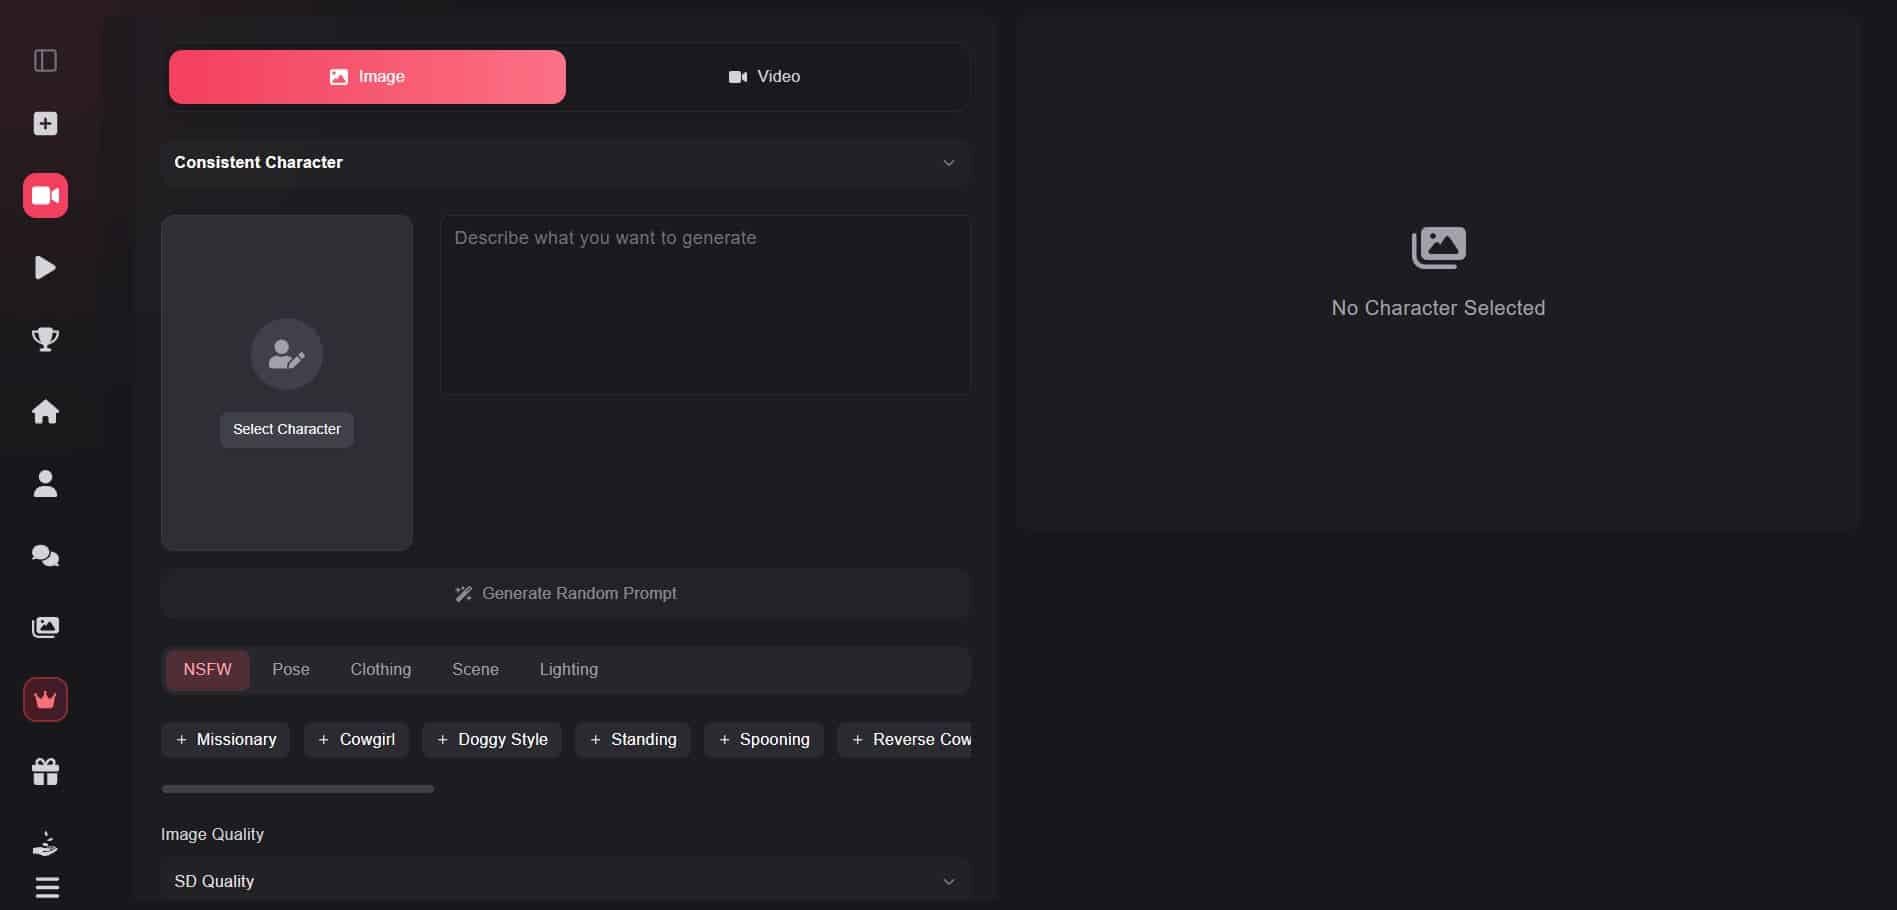Open the trophy leaderboard icon
The image size is (1897, 910).
tap(45, 339)
